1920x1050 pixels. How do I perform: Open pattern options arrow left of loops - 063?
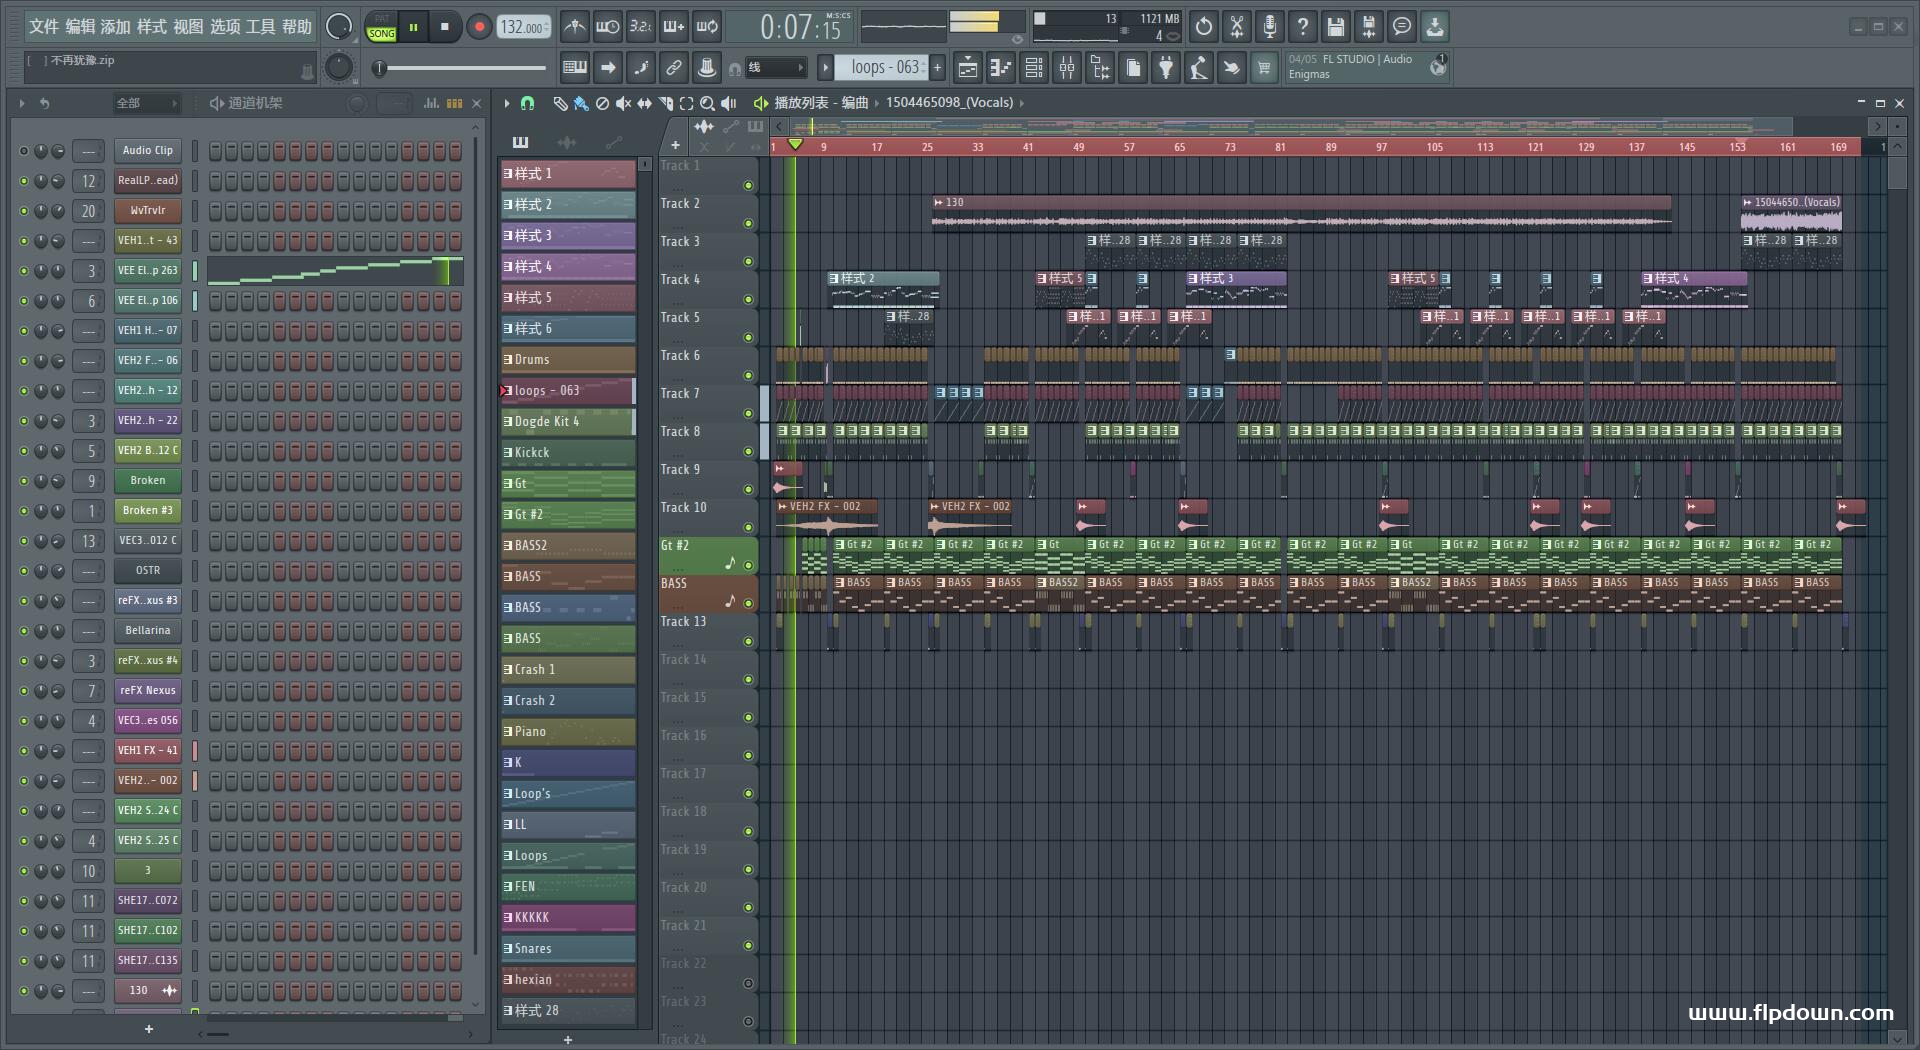825,68
